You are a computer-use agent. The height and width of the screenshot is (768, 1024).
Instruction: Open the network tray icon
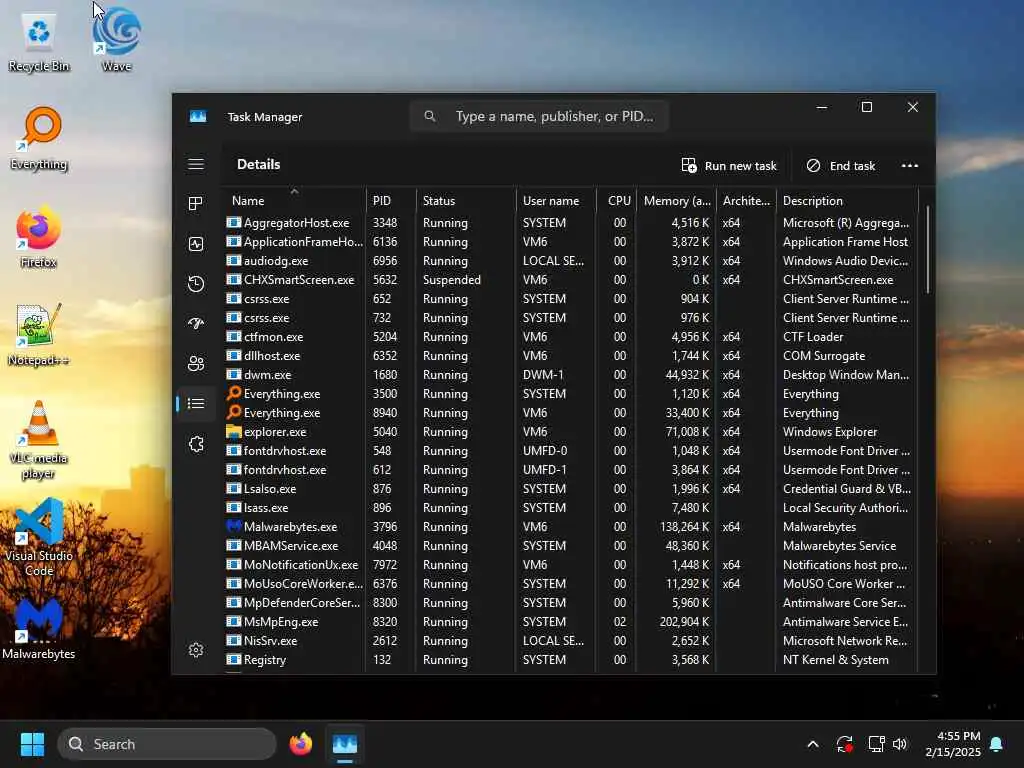[876, 744]
